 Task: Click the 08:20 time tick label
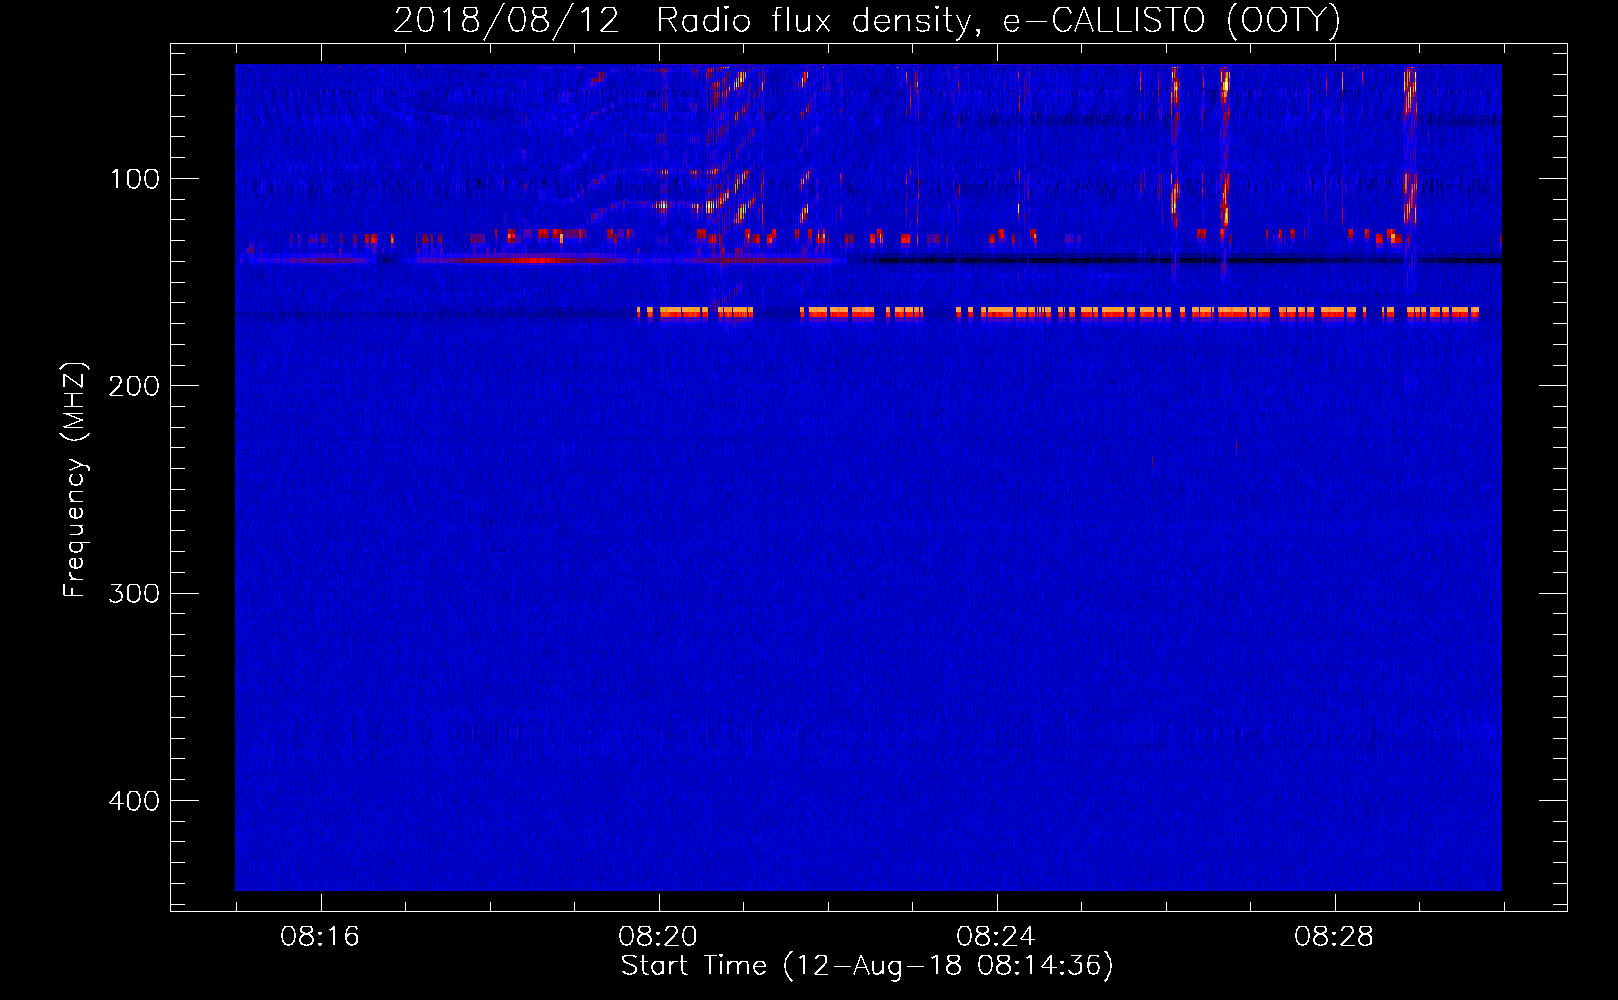658,936
